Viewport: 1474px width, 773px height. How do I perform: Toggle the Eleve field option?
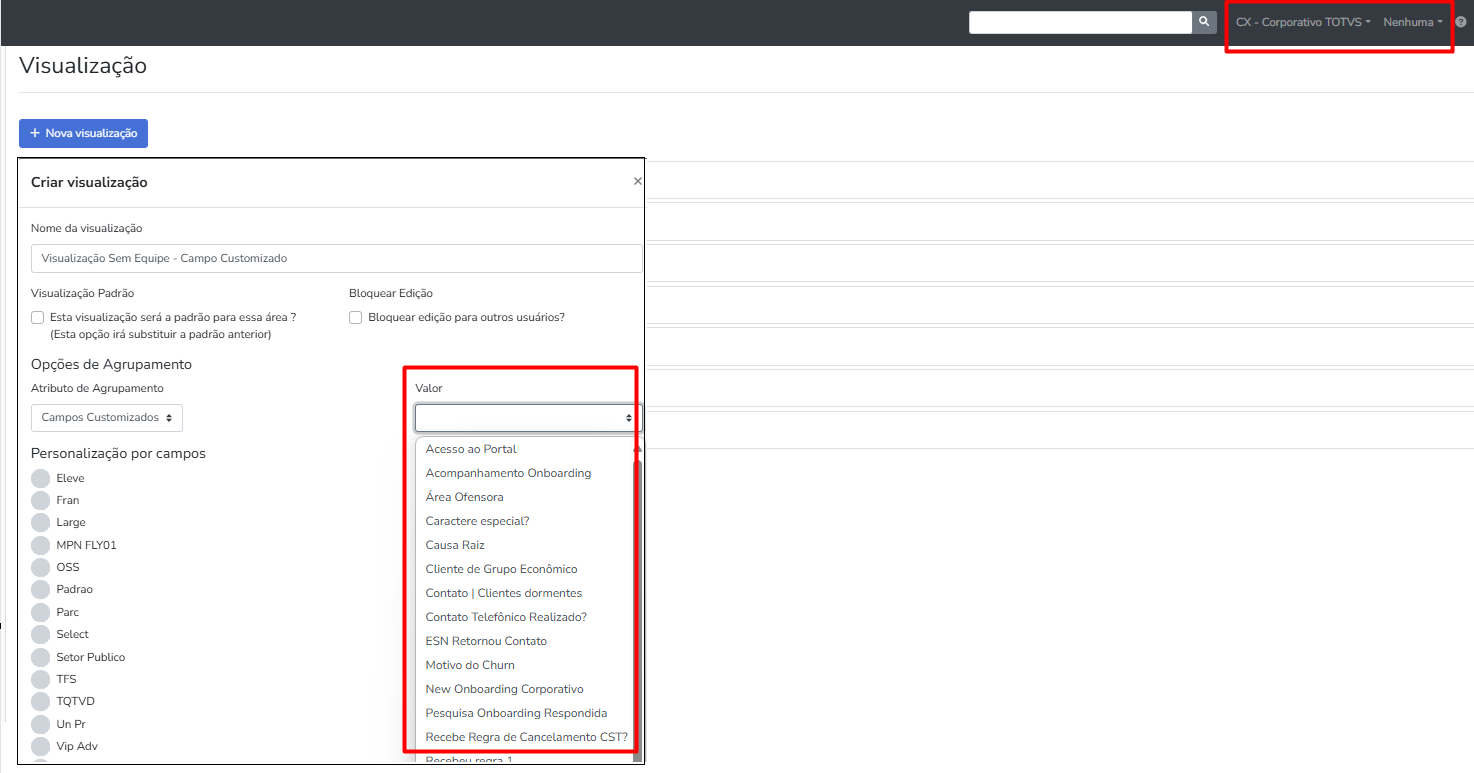pyautogui.click(x=40, y=478)
